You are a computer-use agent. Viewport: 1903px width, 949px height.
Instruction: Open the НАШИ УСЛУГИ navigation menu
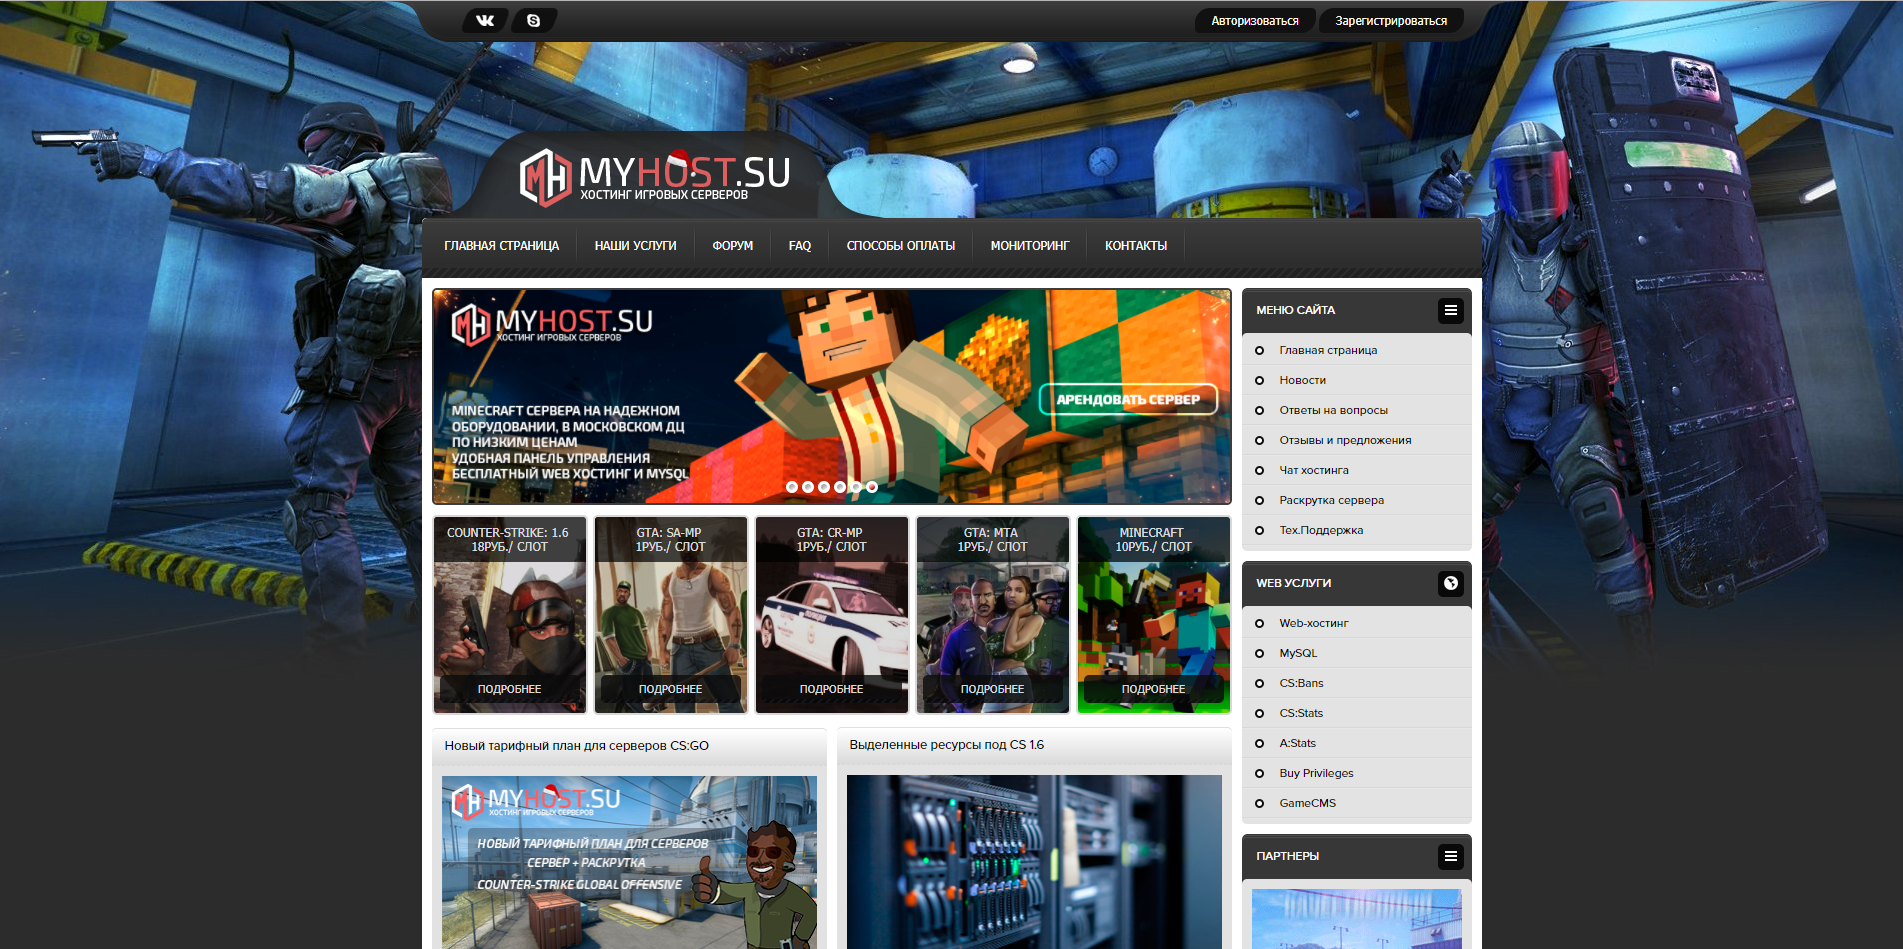[x=635, y=246]
